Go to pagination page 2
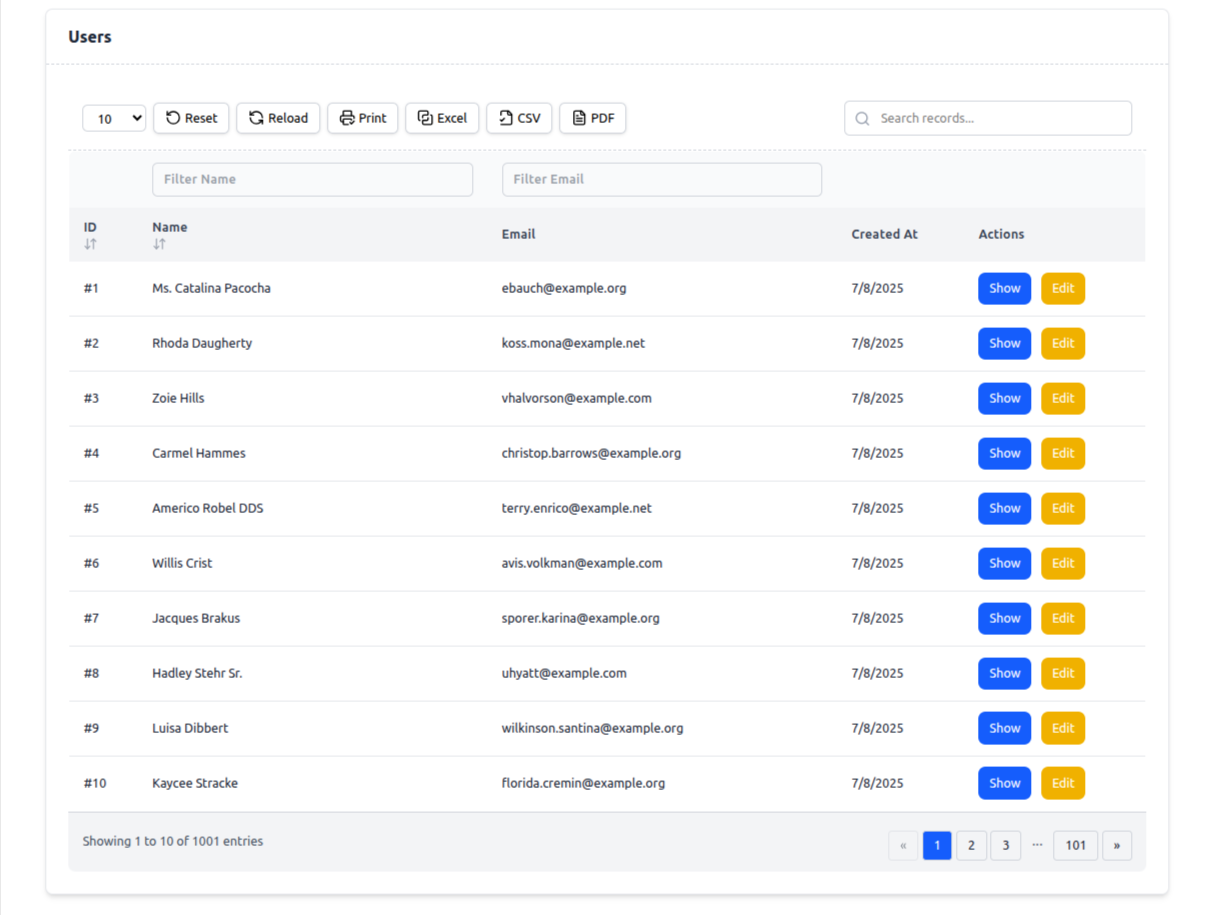 (971, 845)
